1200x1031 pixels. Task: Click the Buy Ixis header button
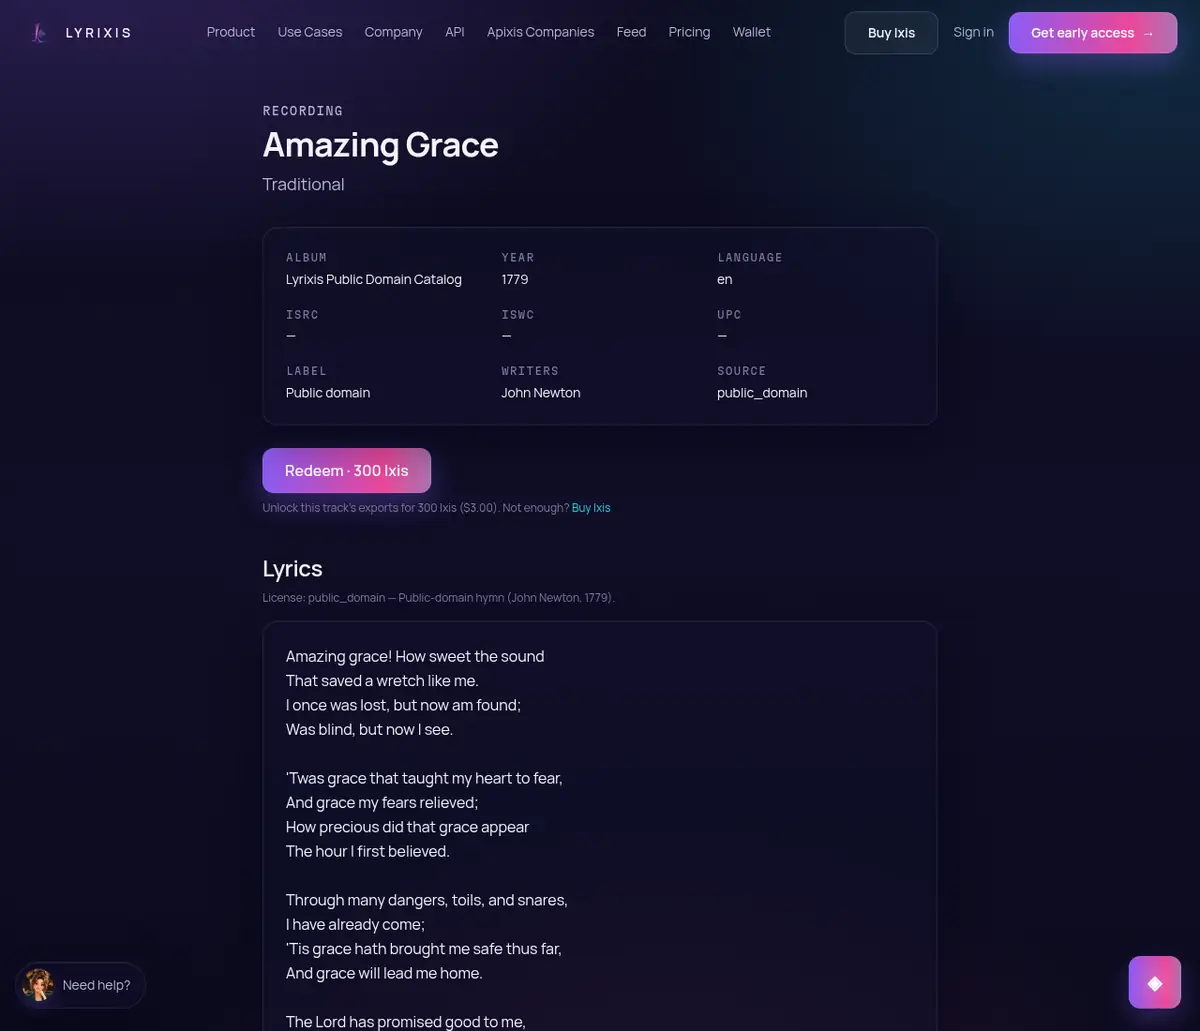point(891,33)
